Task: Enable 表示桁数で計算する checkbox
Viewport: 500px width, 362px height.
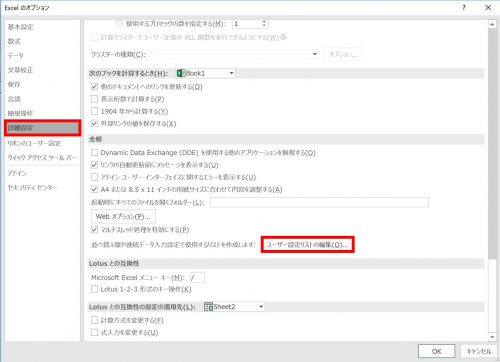Action: (94, 99)
